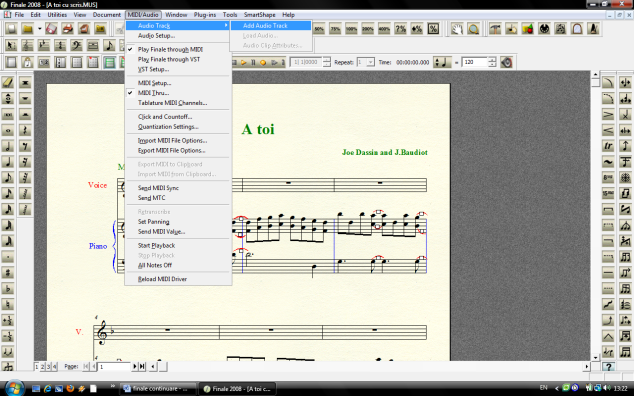Click the 100% zoom button

click(x=351, y=29)
